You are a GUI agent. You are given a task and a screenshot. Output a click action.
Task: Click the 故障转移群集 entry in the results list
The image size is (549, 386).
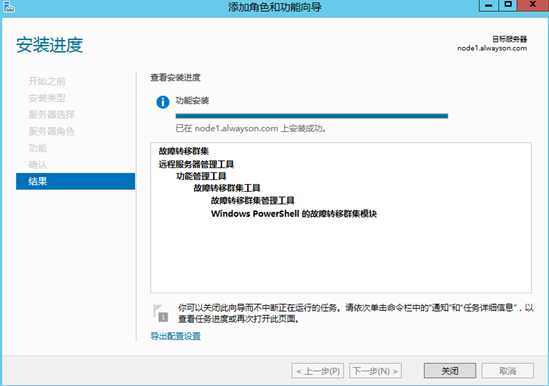tap(183, 151)
